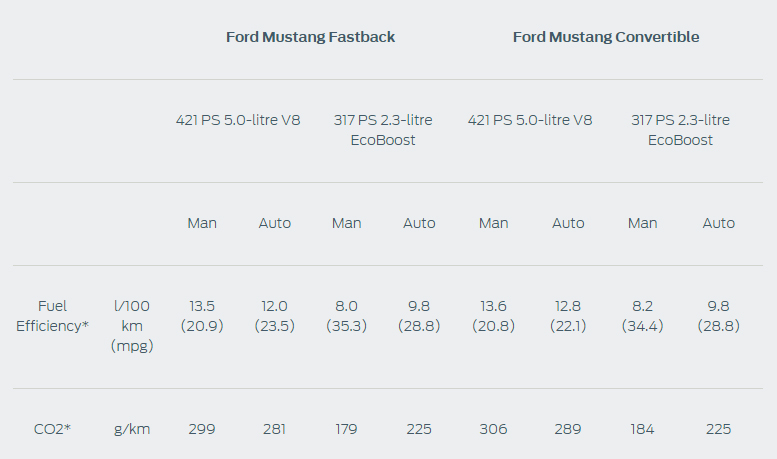Select Convertible 317 PS 2.3-litre EcoBoost heading
The image size is (777, 459).
click(680, 130)
